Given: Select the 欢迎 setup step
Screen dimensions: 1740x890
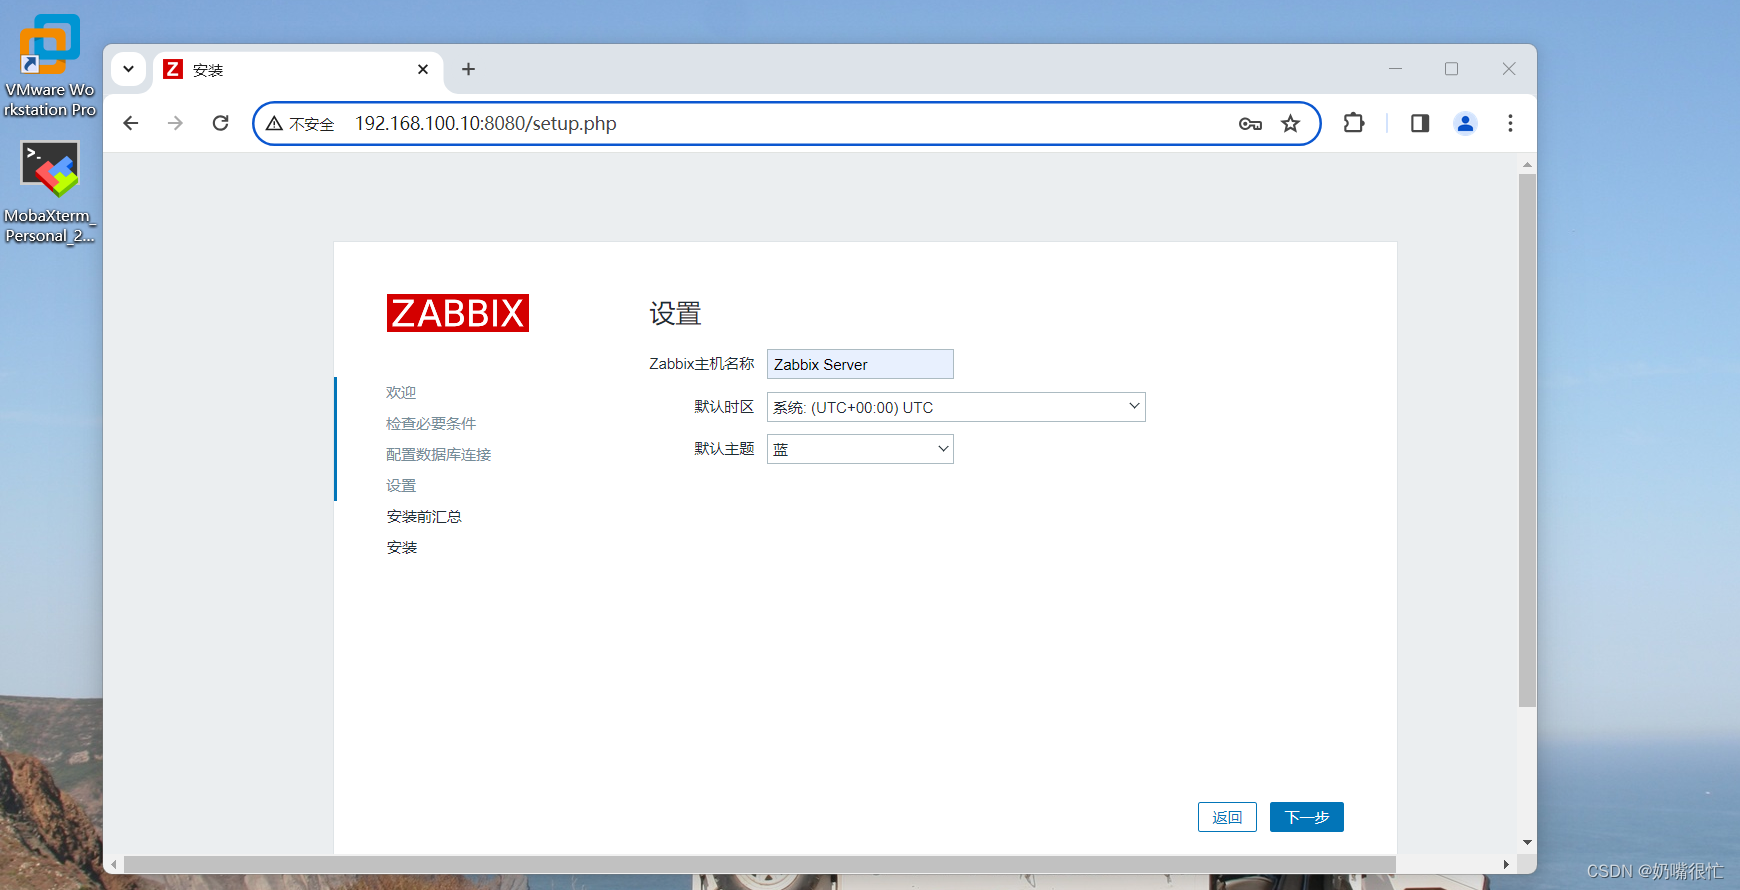Looking at the screenshot, I should (401, 393).
